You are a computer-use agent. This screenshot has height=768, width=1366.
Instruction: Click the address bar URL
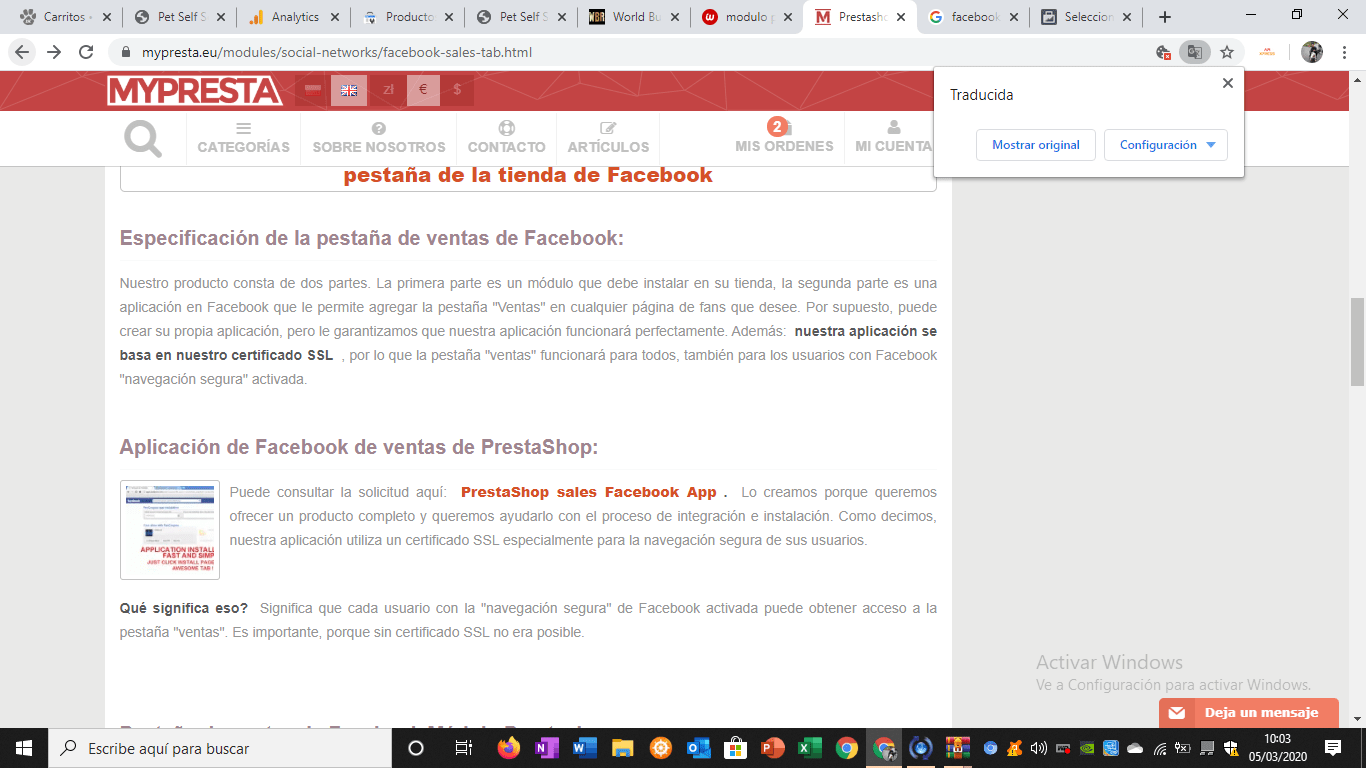[x=337, y=52]
